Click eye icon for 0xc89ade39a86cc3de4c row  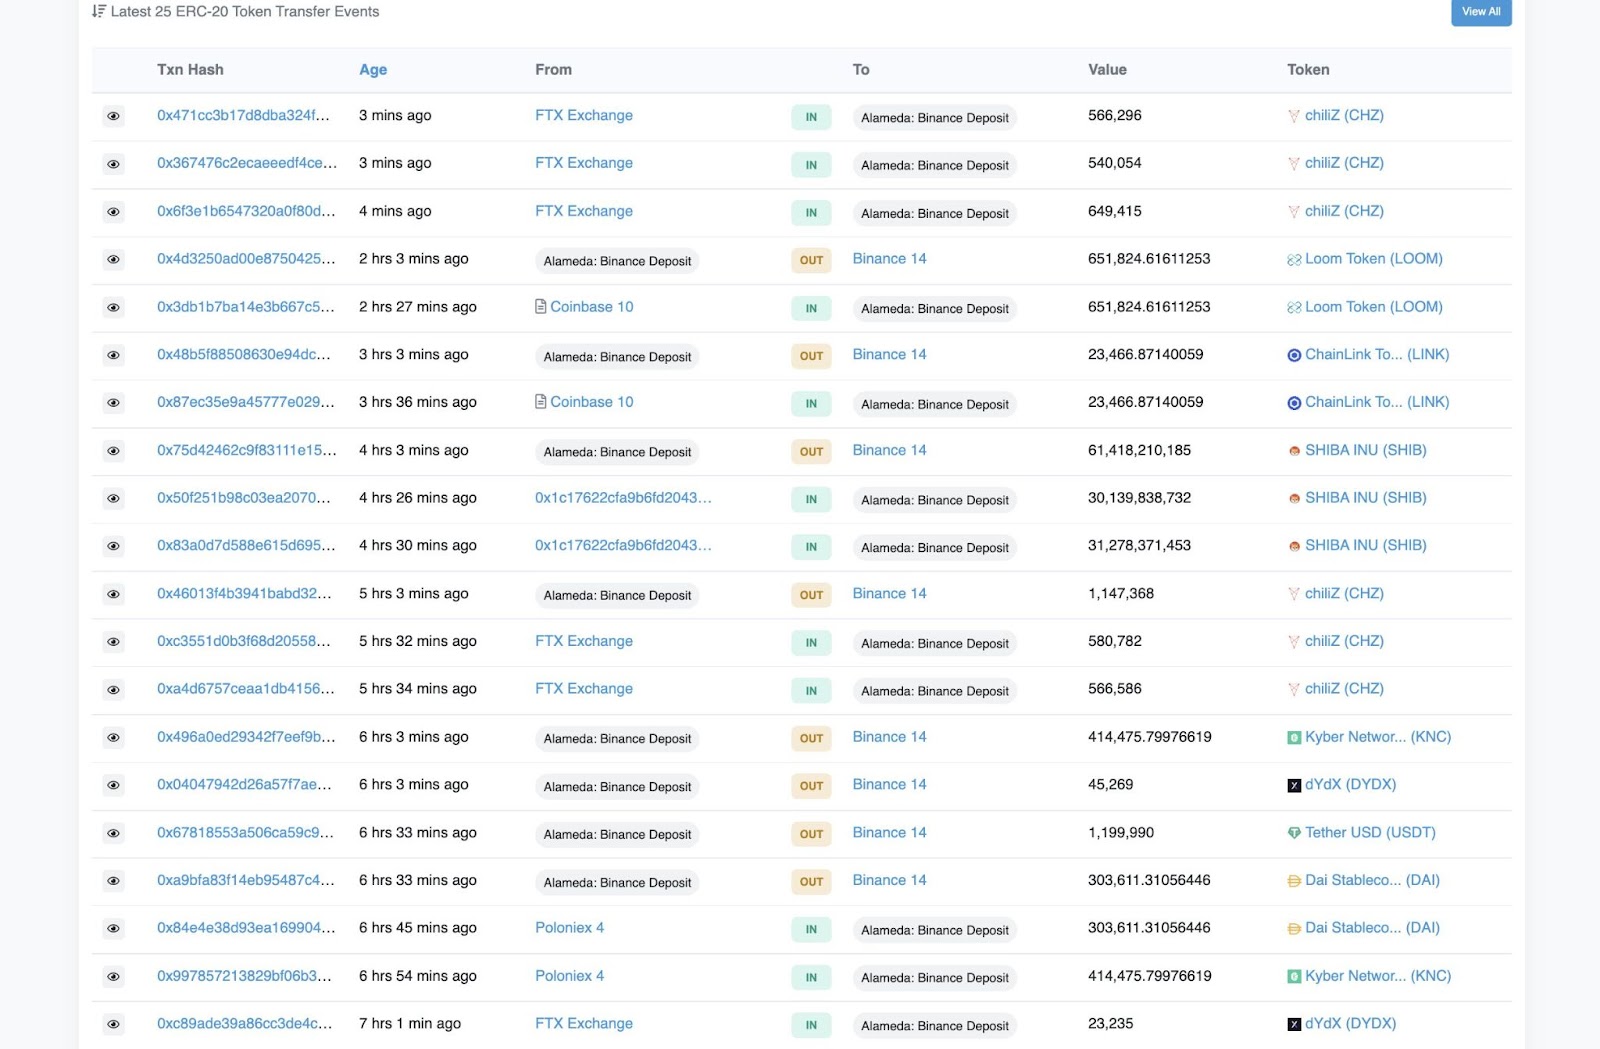click(113, 1024)
